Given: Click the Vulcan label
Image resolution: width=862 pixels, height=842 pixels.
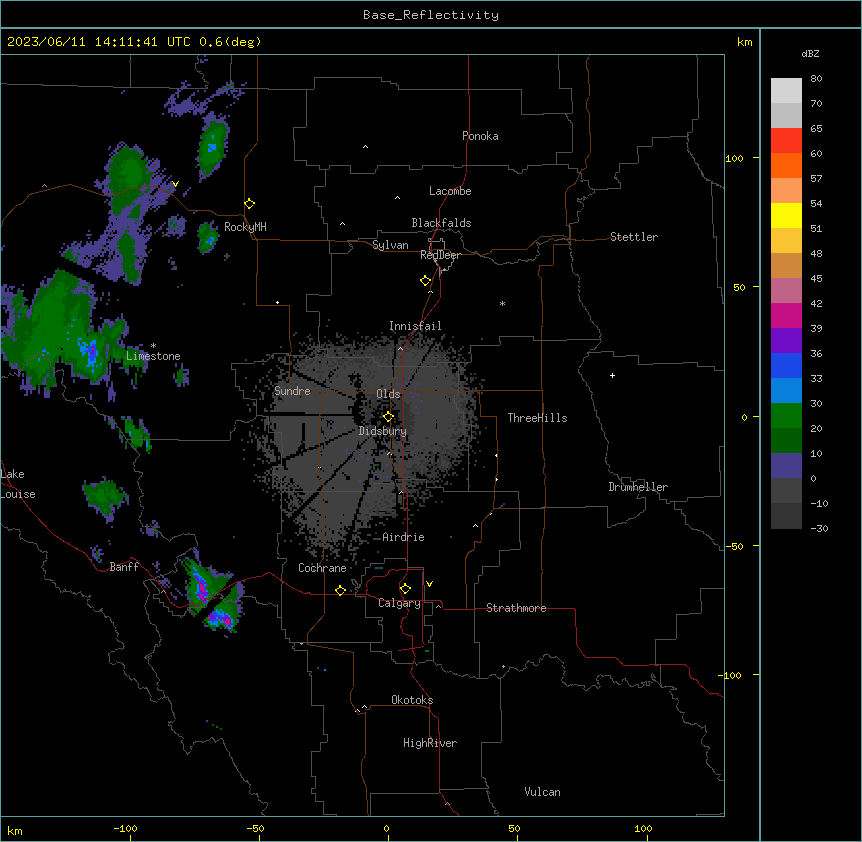Looking at the screenshot, I should tap(542, 792).
